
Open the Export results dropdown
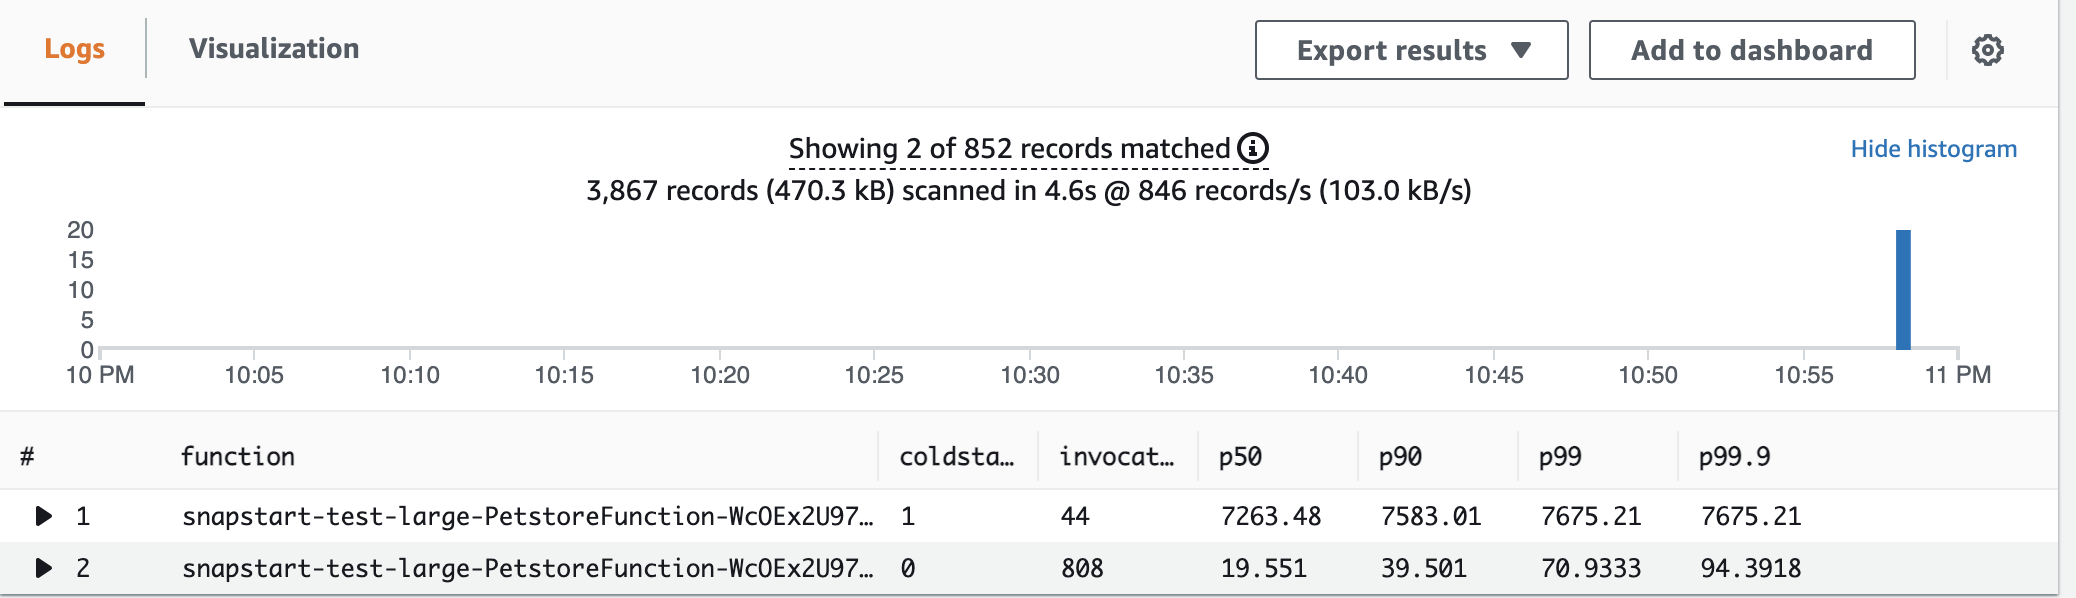[1411, 50]
